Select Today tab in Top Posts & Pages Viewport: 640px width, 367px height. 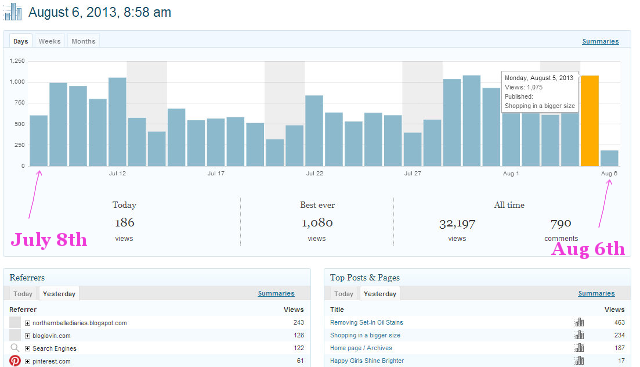(343, 294)
